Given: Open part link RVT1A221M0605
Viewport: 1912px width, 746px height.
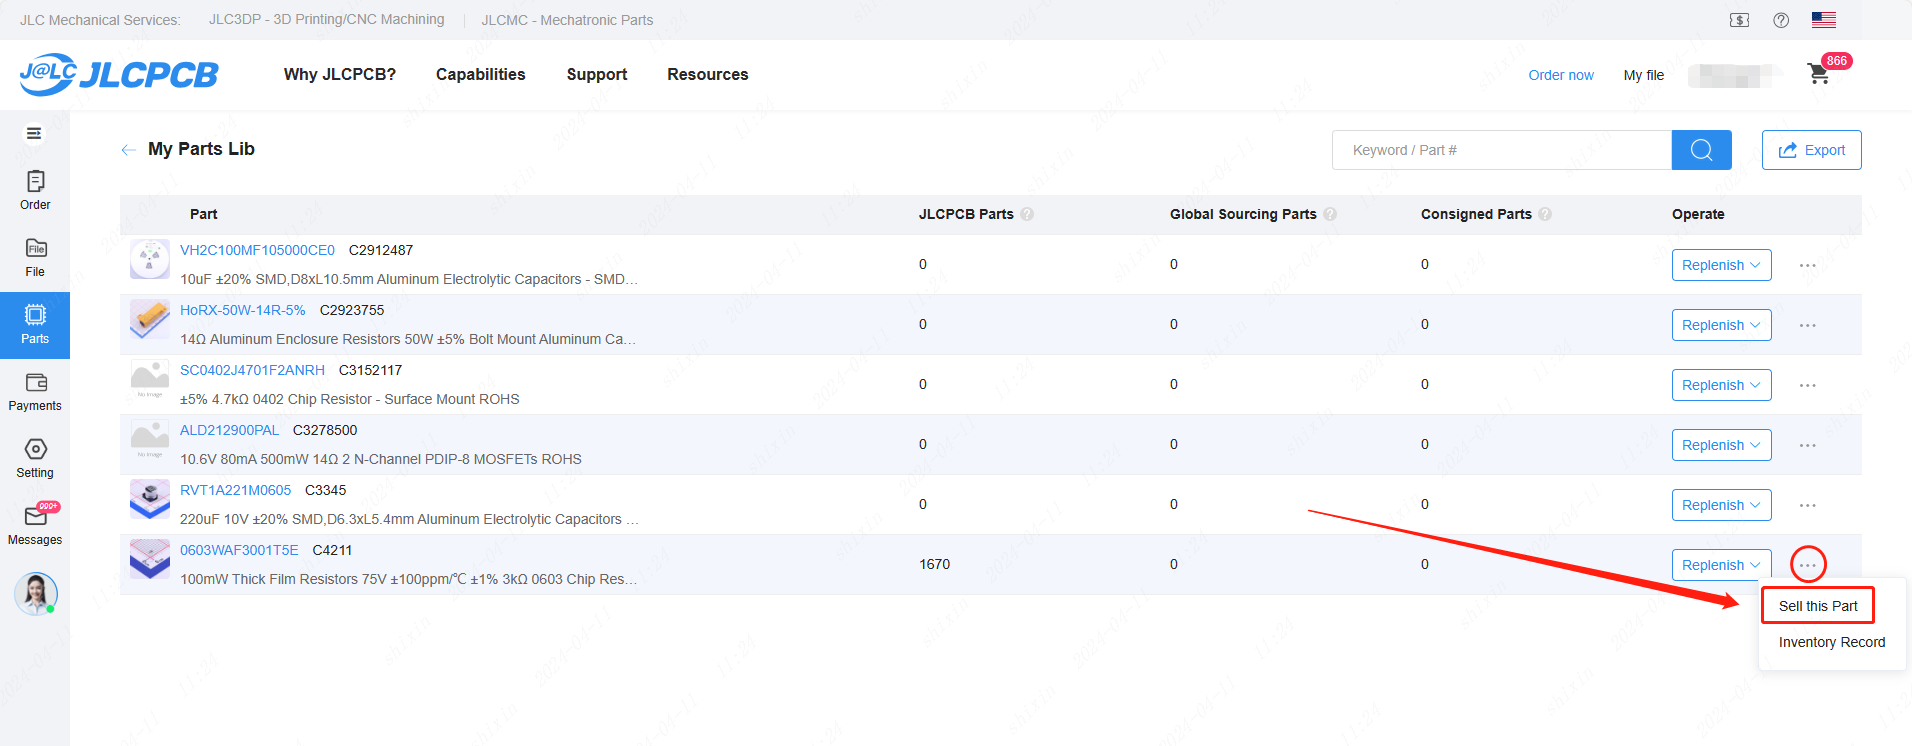Looking at the screenshot, I should point(235,490).
